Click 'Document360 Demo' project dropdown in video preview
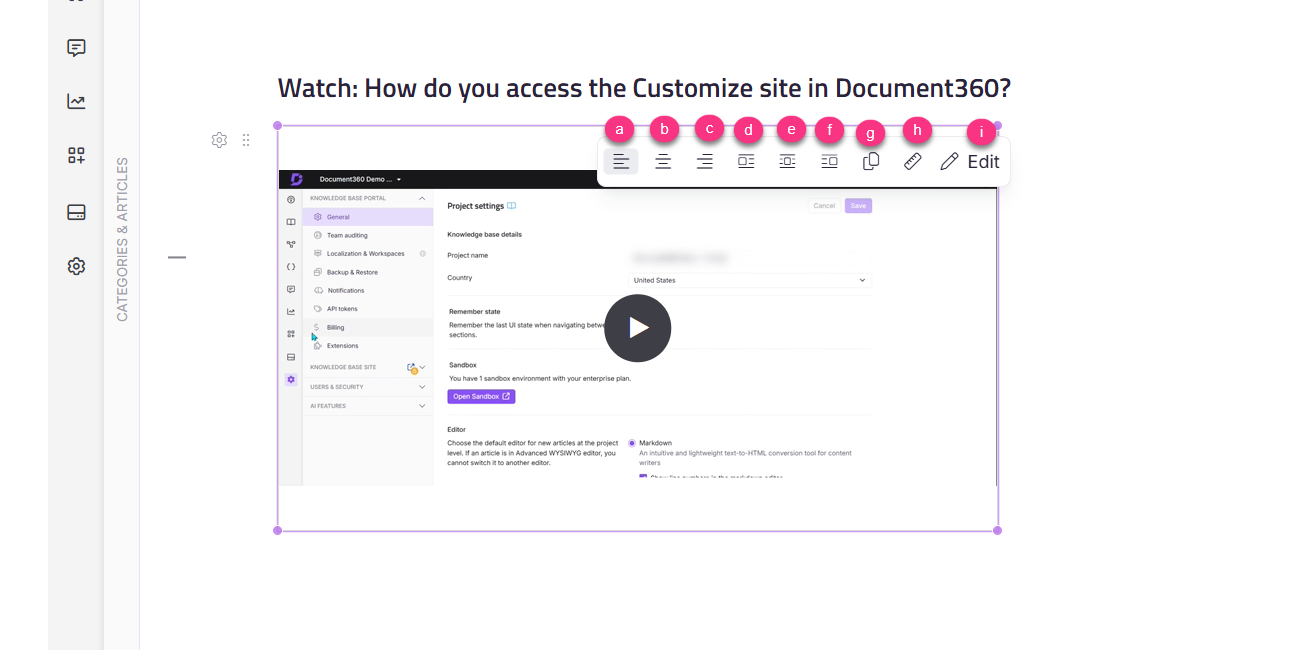This screenshot has height=650, width=1315. (x=360, y=180)
